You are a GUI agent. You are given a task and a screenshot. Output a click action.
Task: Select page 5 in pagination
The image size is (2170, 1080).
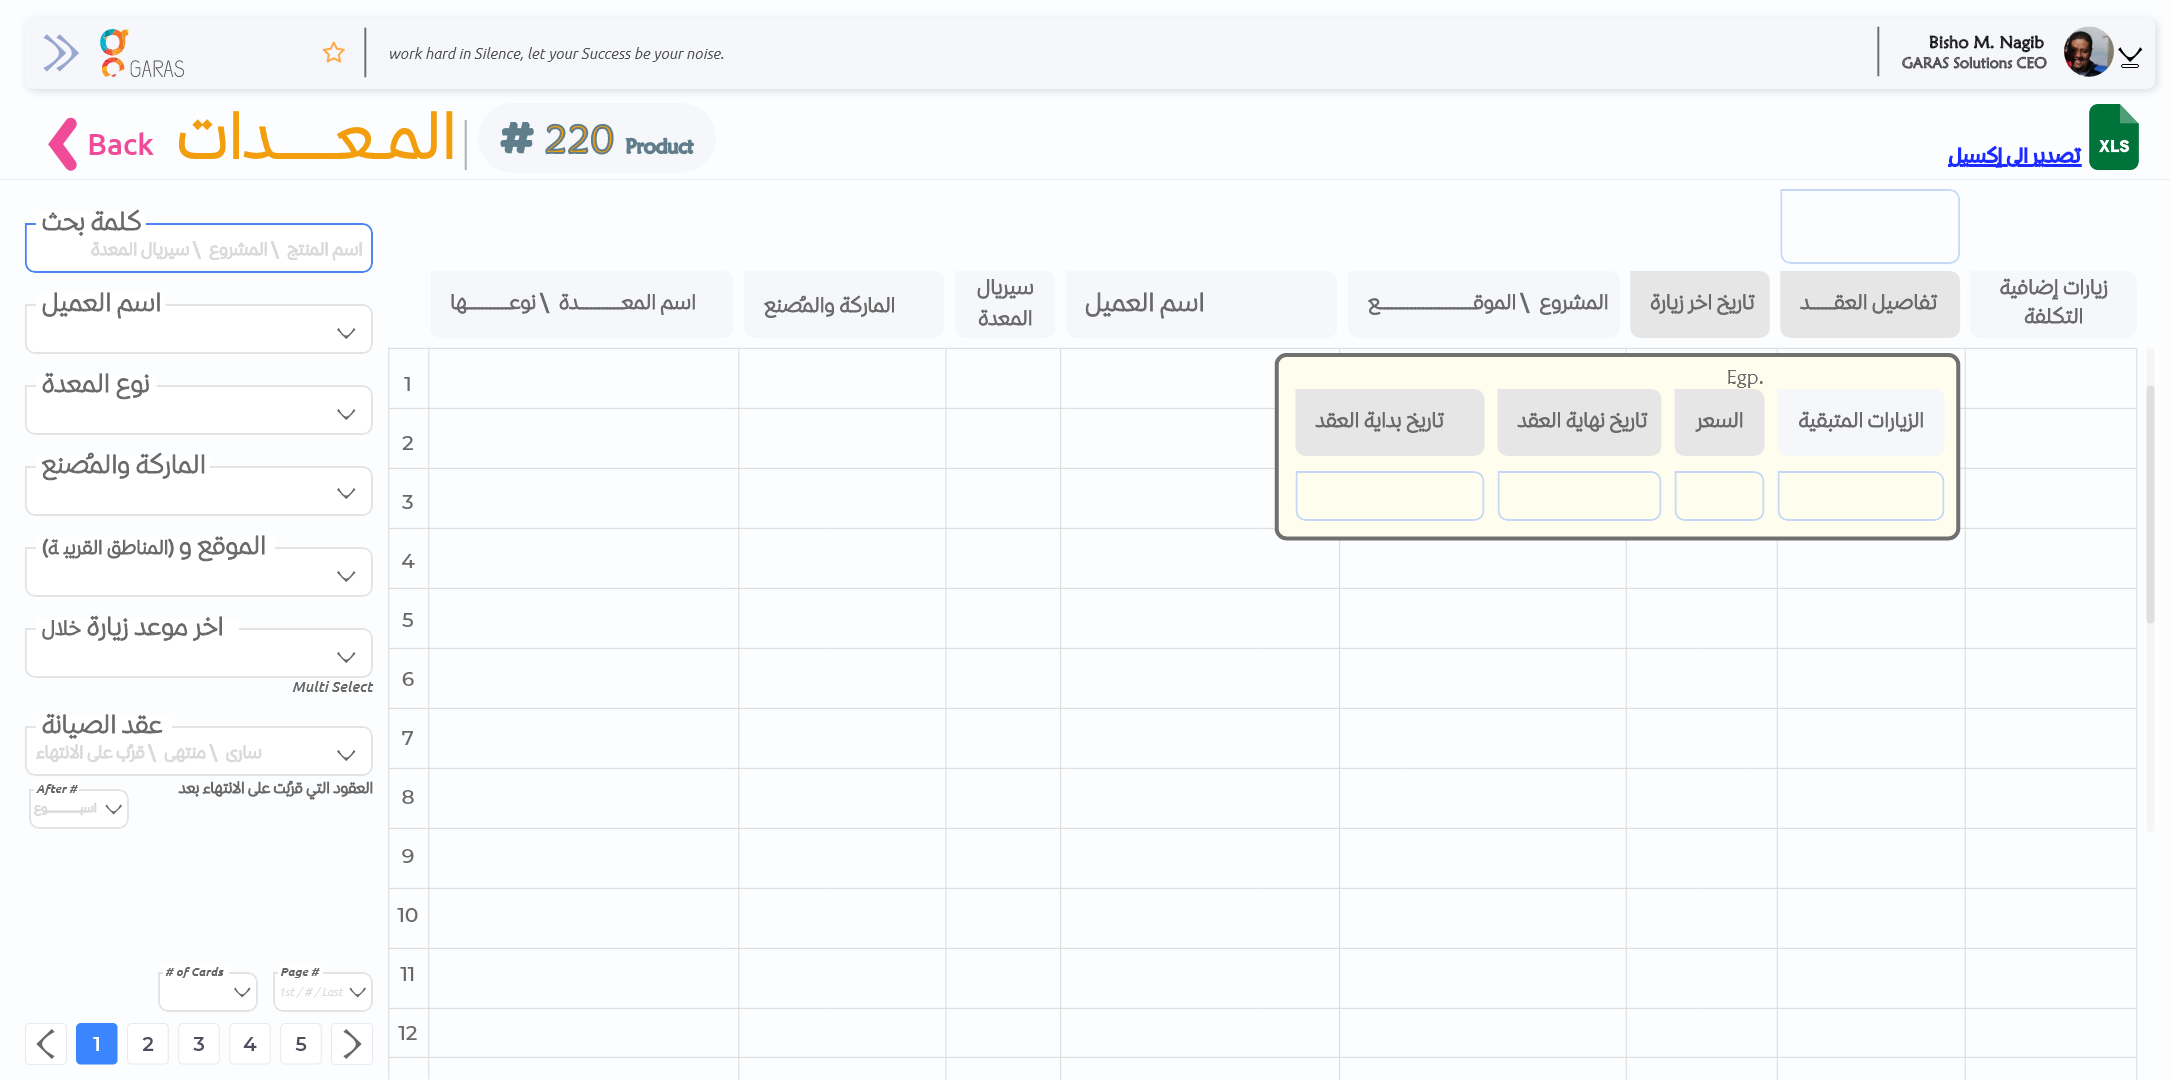click(301, 1044)
